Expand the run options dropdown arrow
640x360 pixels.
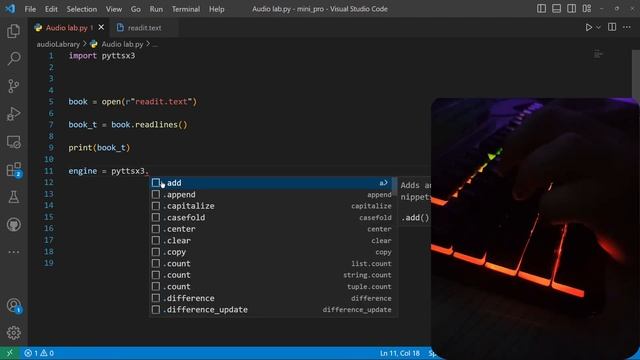[598, 27]
